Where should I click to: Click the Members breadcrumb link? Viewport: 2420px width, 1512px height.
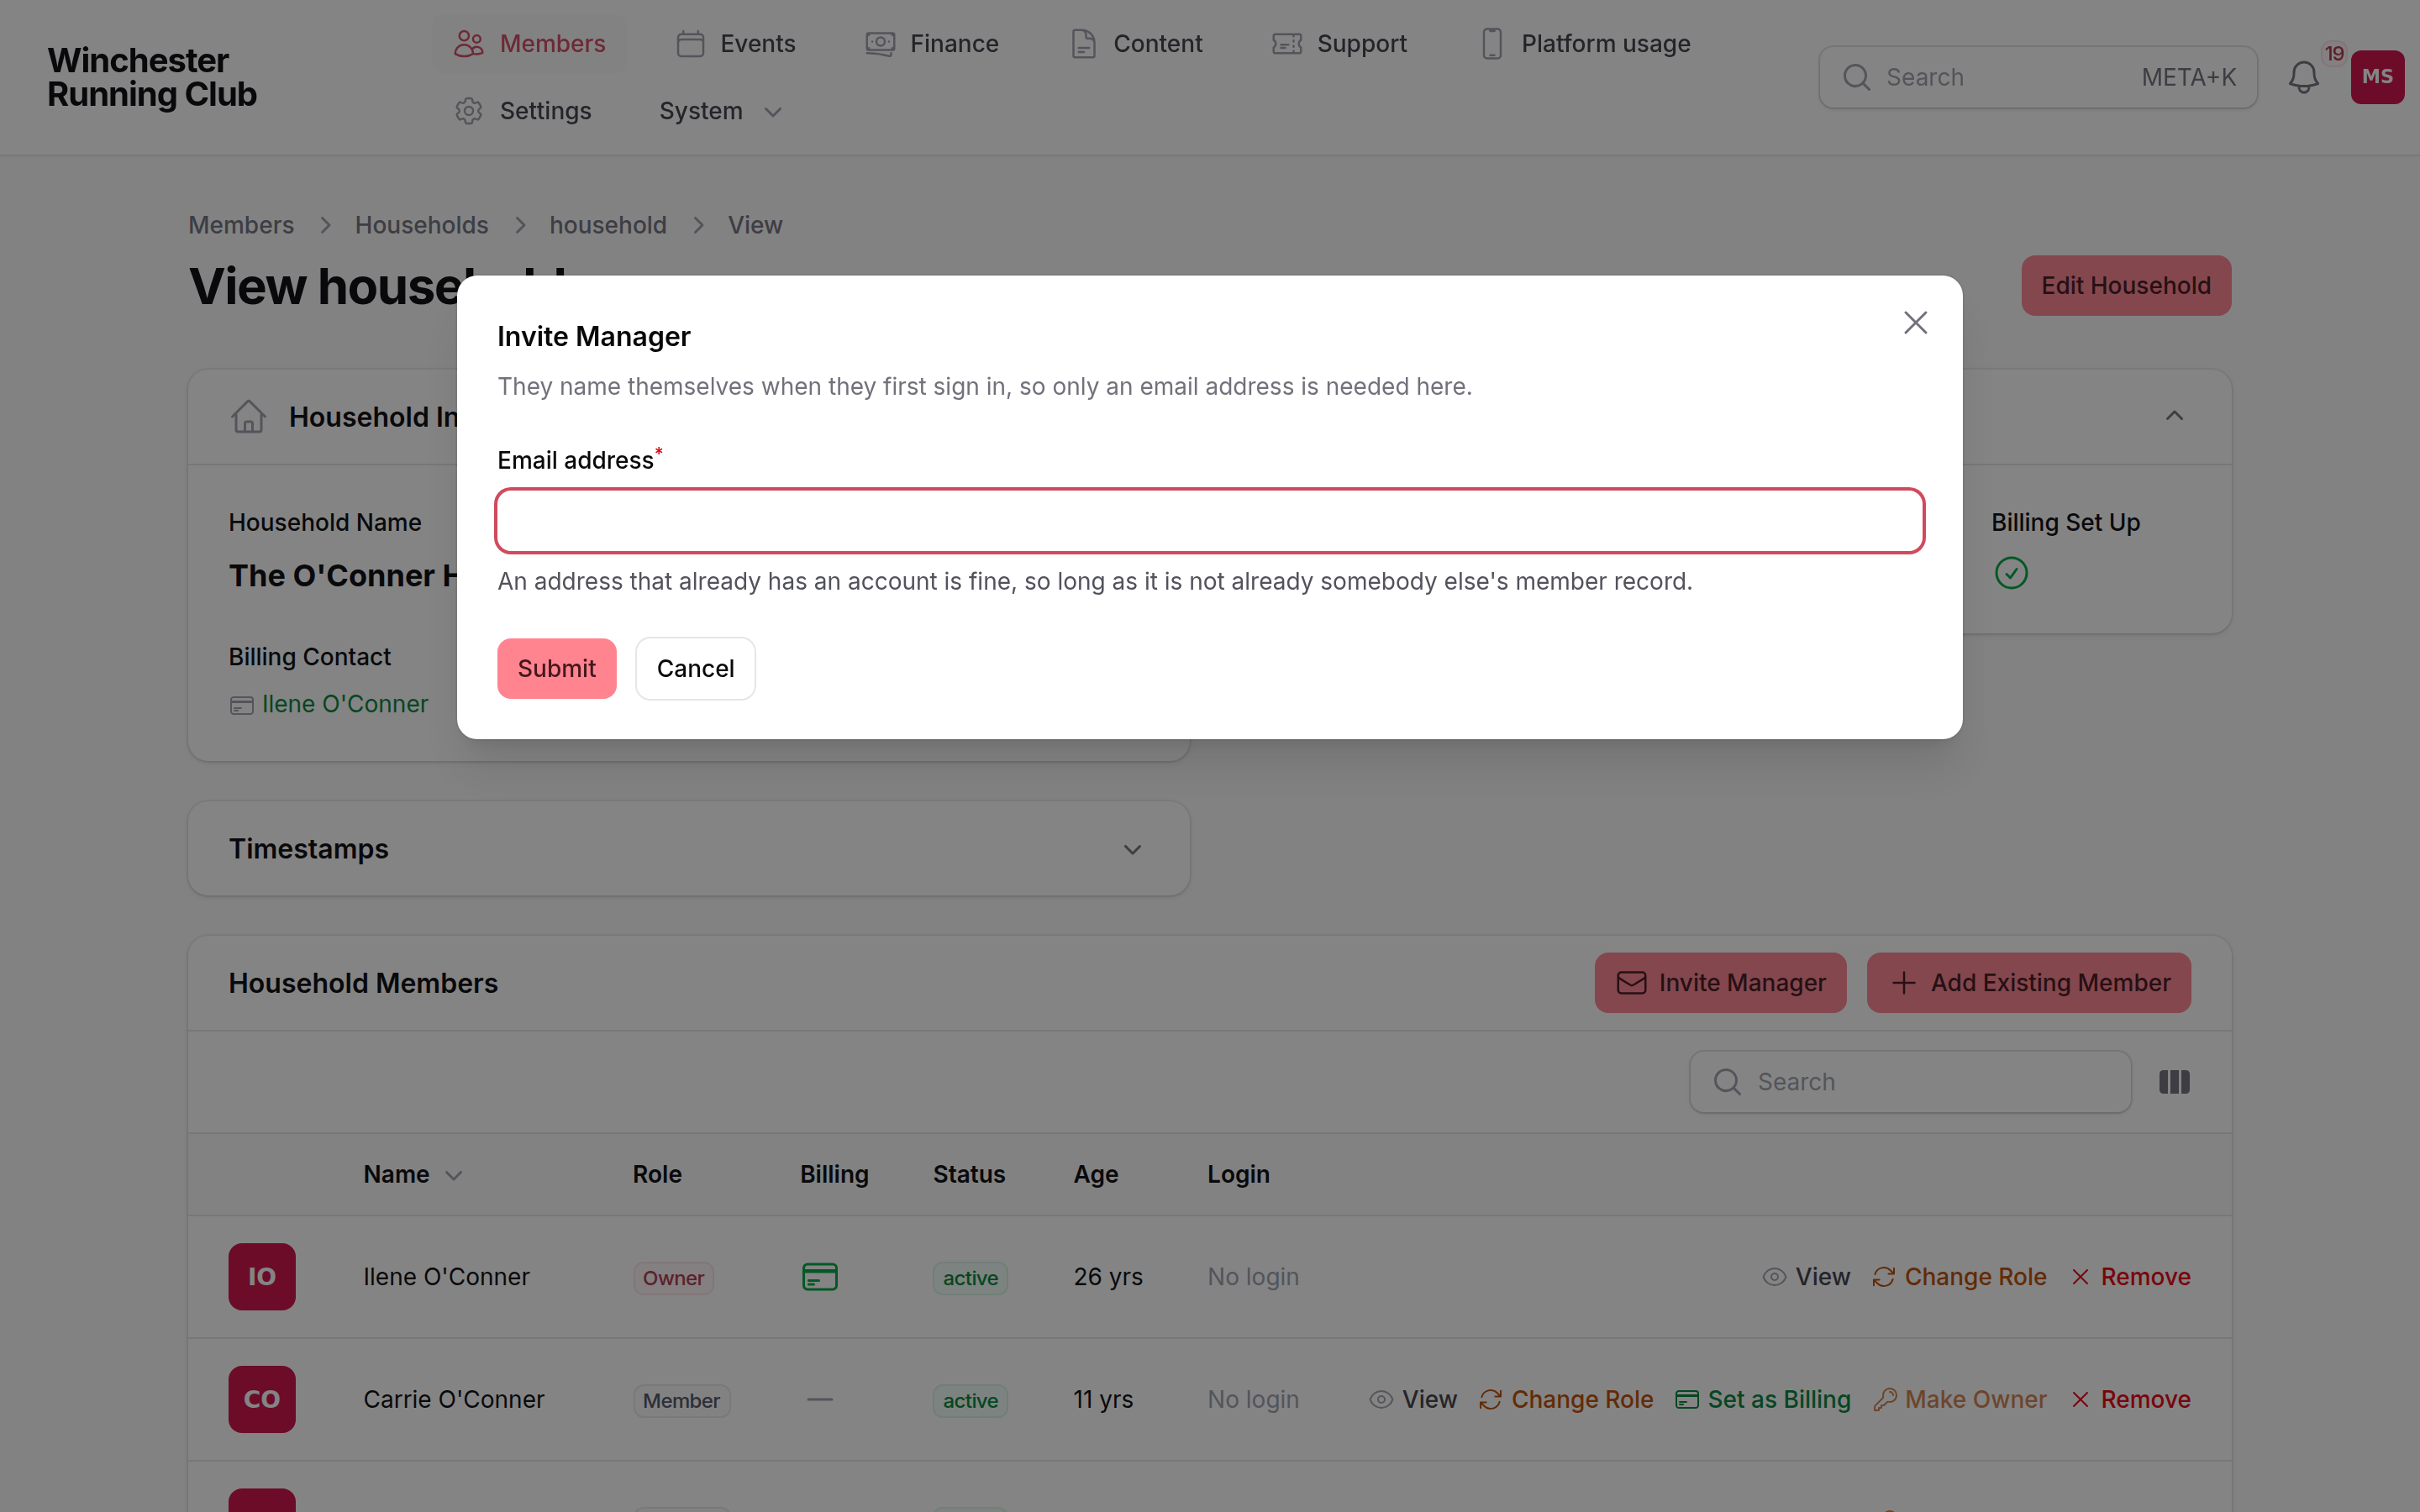tap(241, 225)
